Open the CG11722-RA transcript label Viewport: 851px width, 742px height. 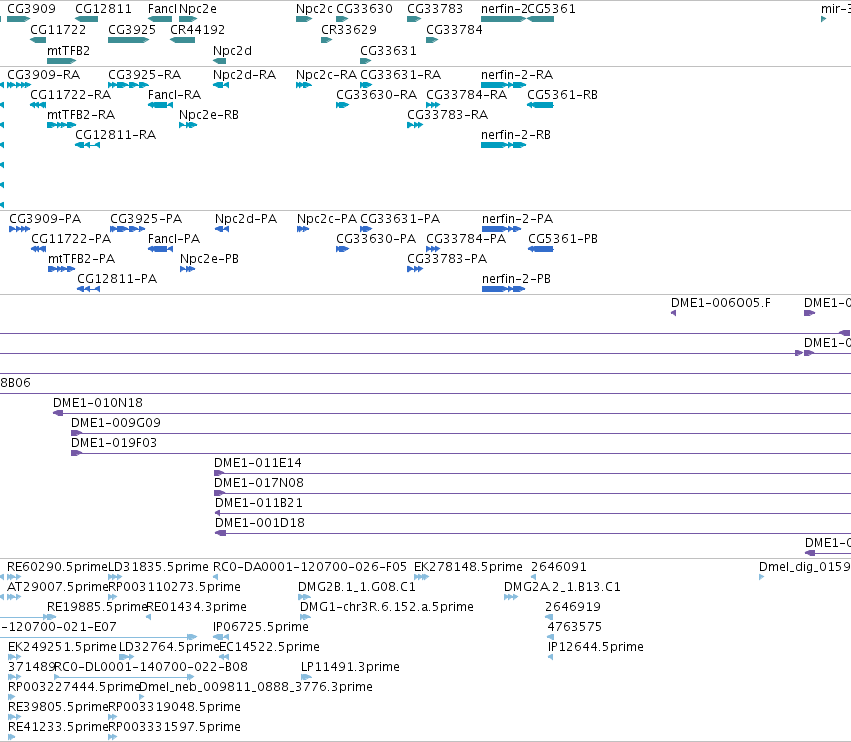(x=71, y=95)
